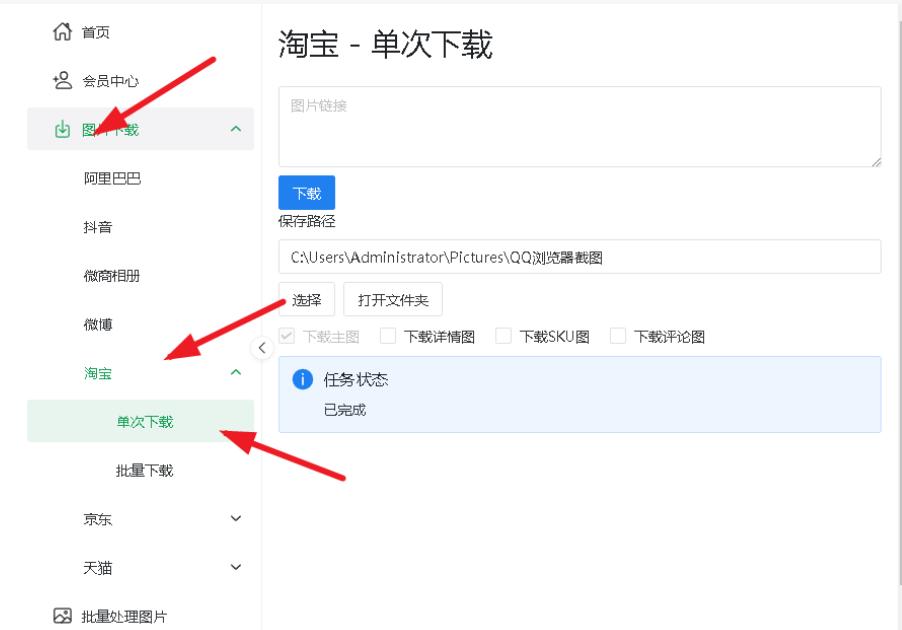
Task: Open the 会员中心 menu item
Action: click(x=140, y=81)
